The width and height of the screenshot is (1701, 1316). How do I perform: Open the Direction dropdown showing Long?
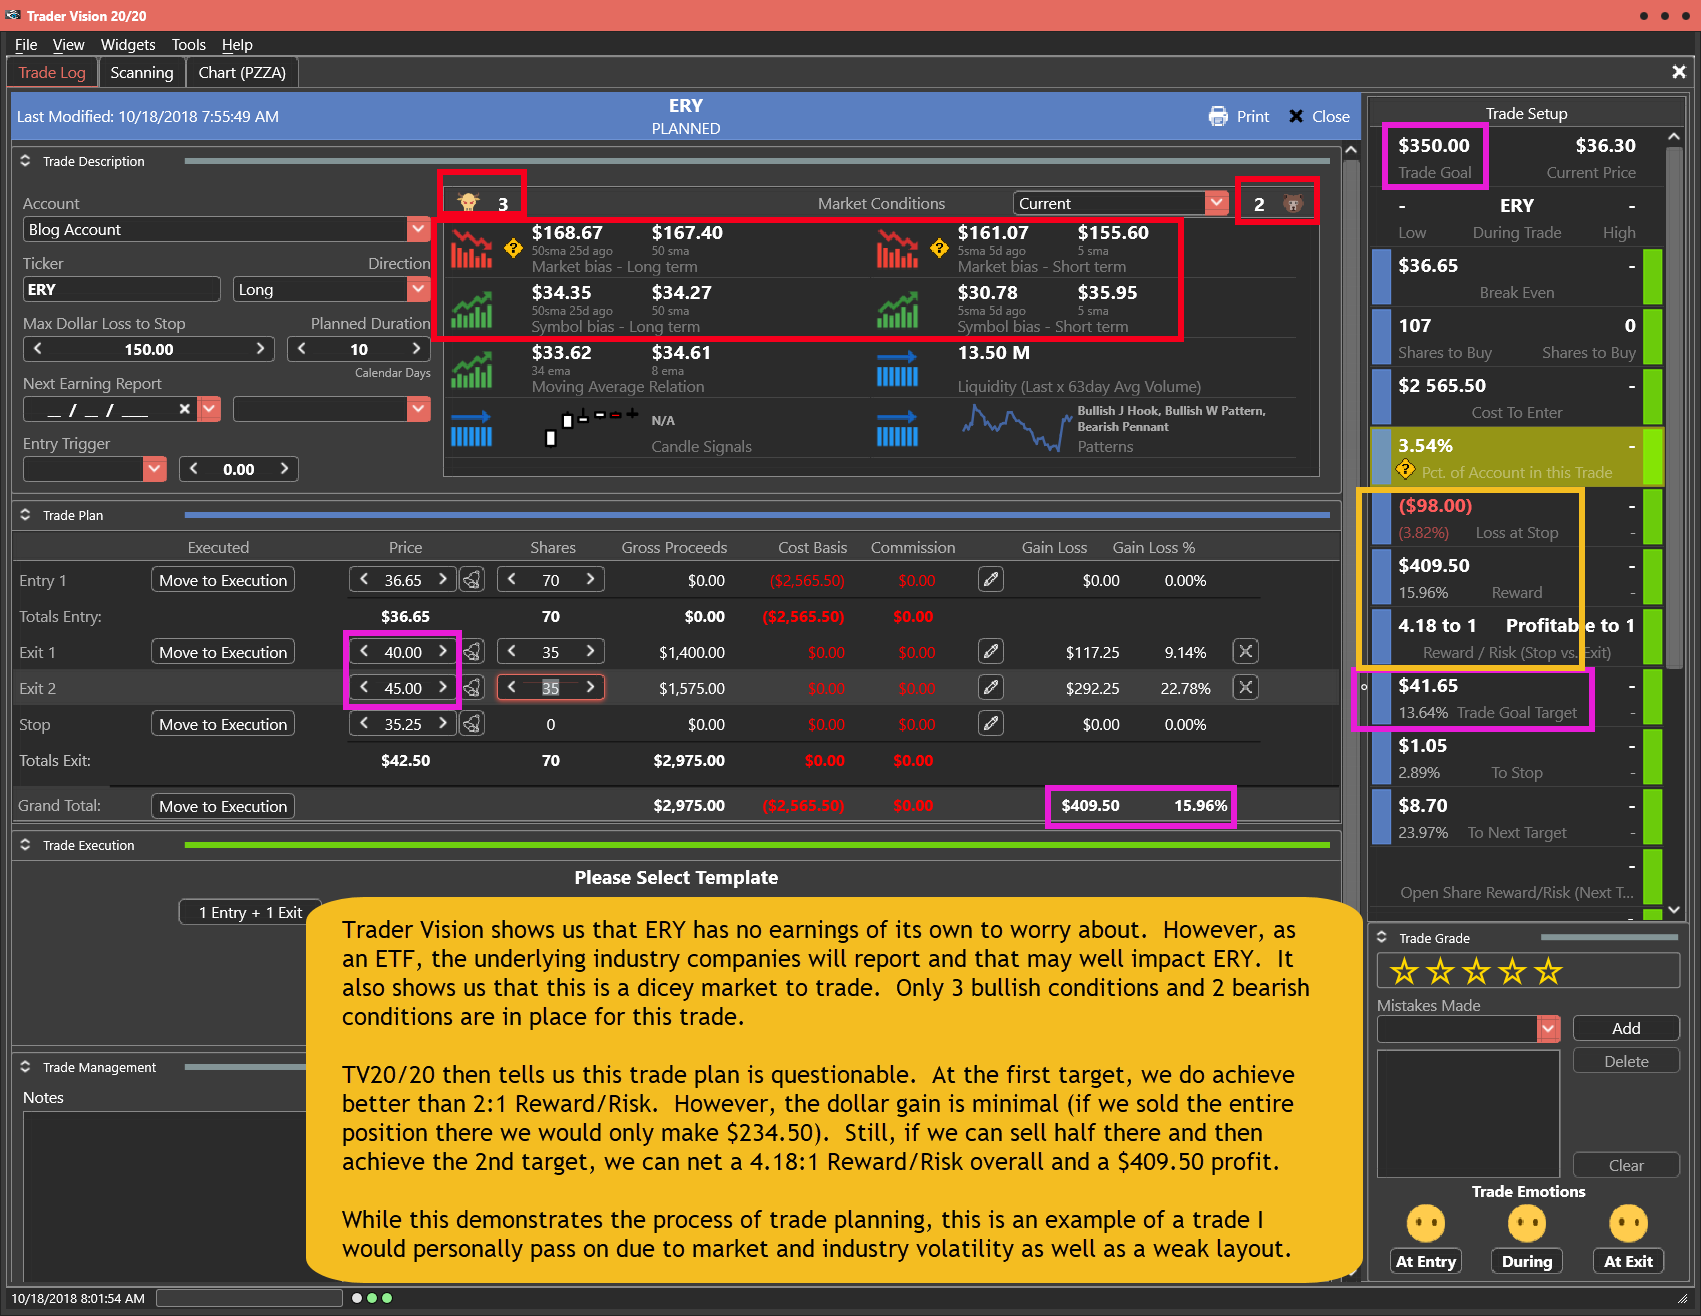coord(419,290)
